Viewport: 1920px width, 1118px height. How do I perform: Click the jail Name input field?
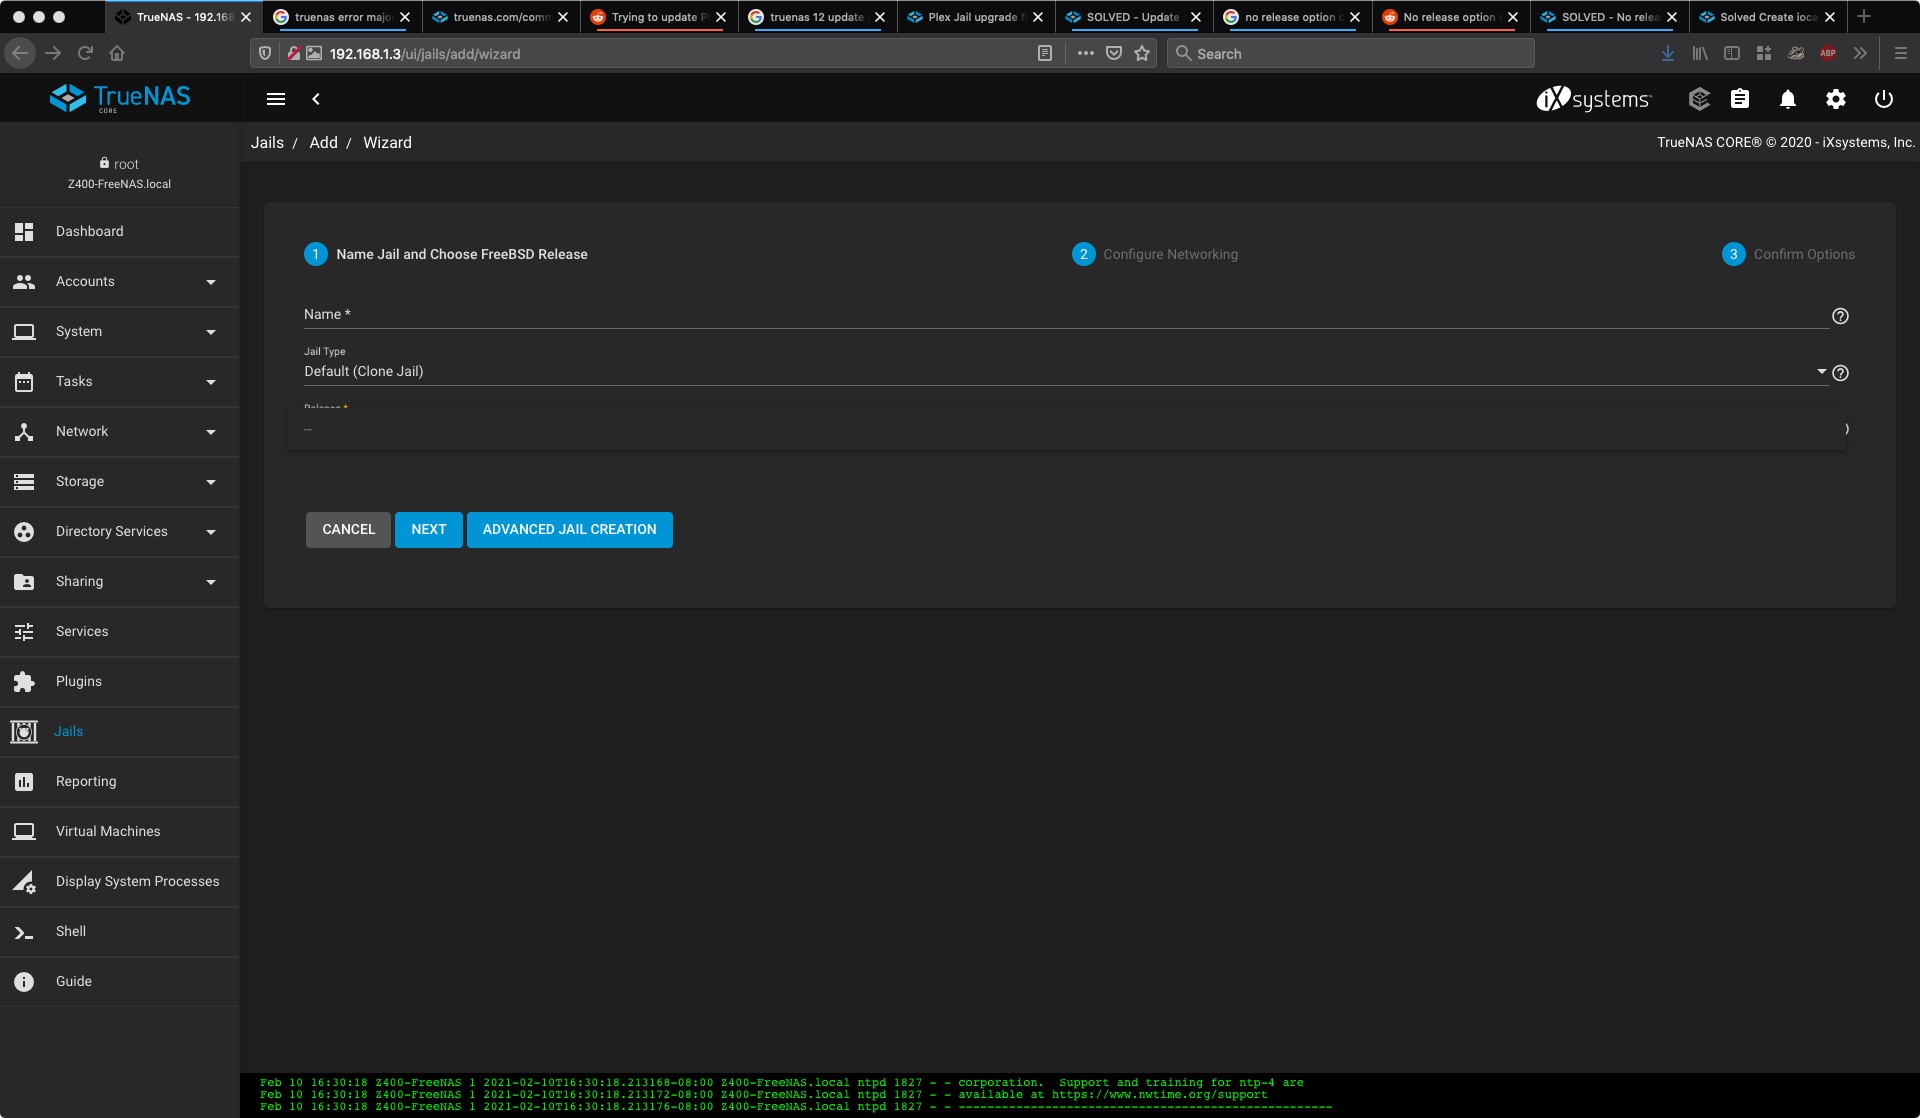coord(1060,315)
